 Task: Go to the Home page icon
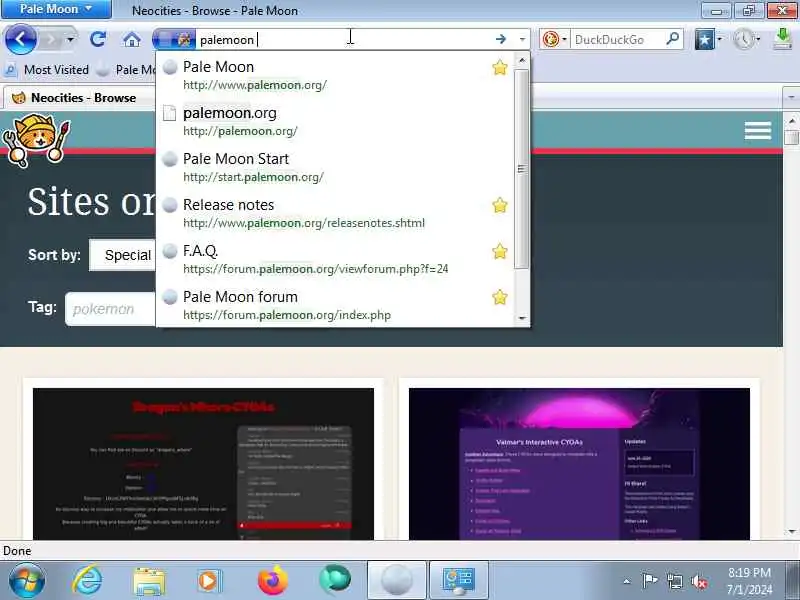point(132,39)
